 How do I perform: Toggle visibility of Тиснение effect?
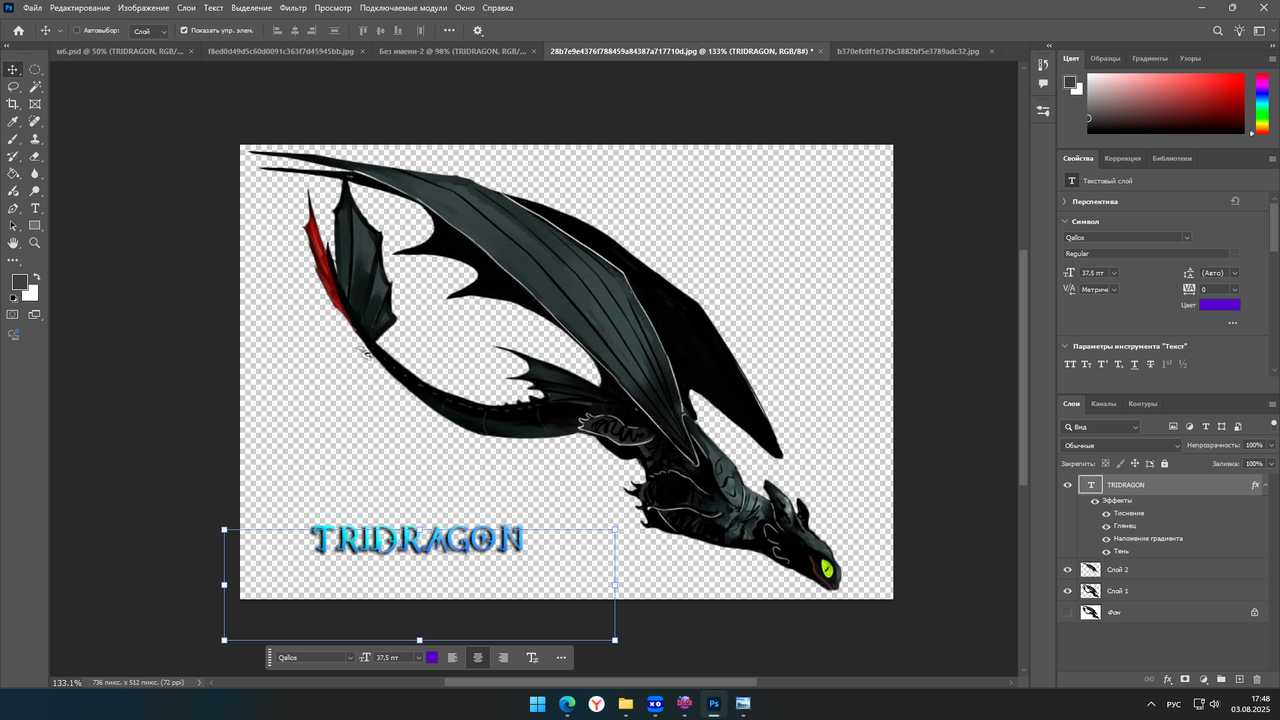click(x=1106, y=514)
